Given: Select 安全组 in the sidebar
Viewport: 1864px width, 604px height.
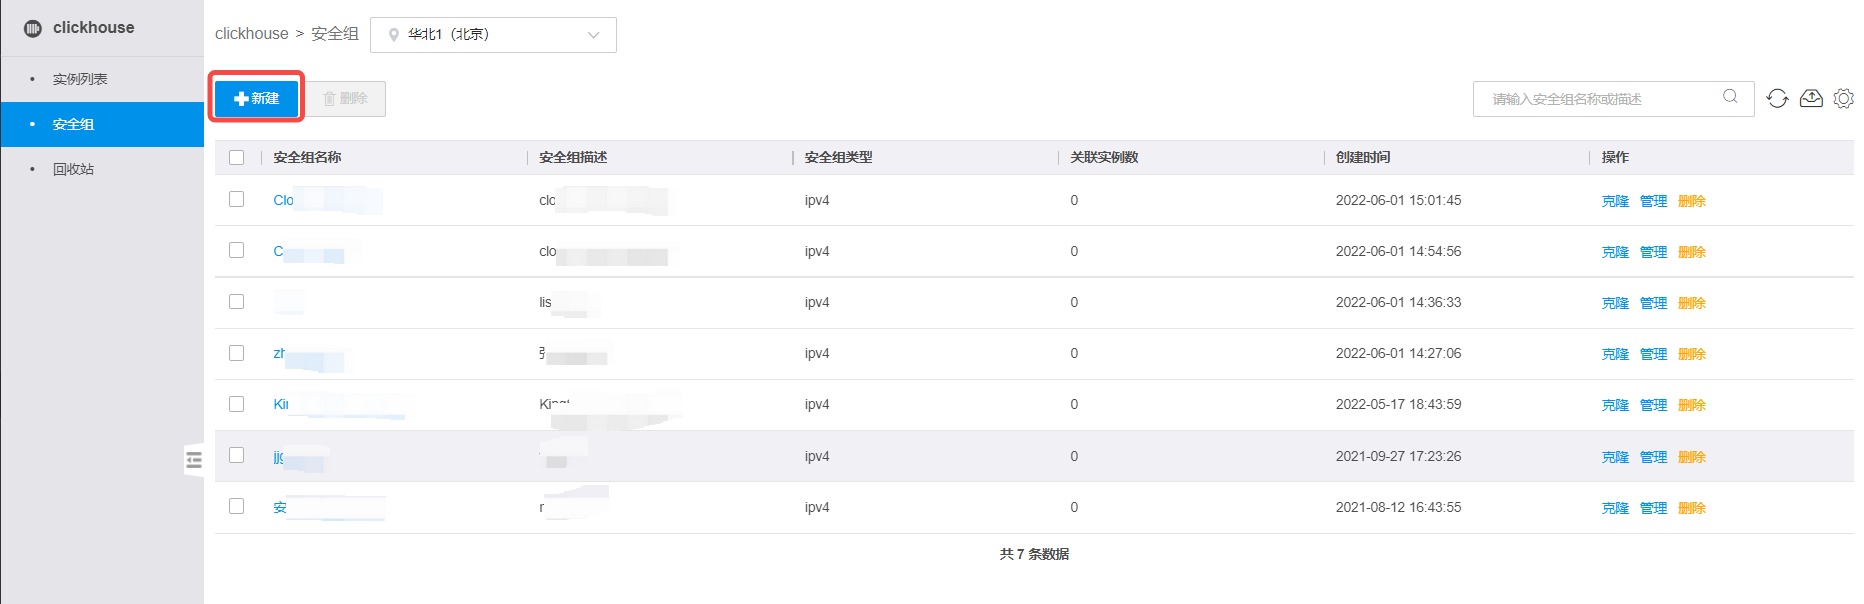Looking at the screenshot, I should tap(73, 124).
